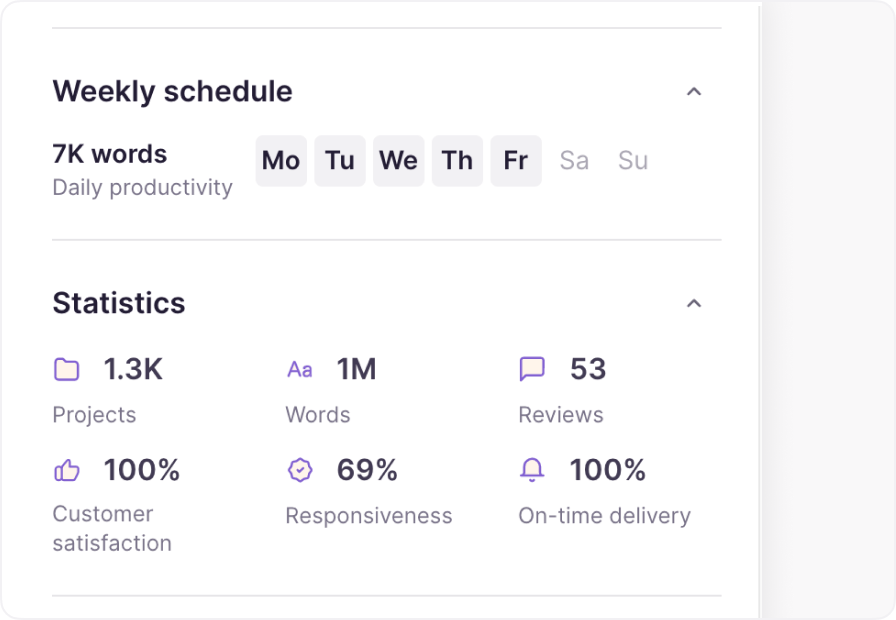Collapse the Statistics section
The height and width of the screenshot is (620, 896).
click(694, 303)
